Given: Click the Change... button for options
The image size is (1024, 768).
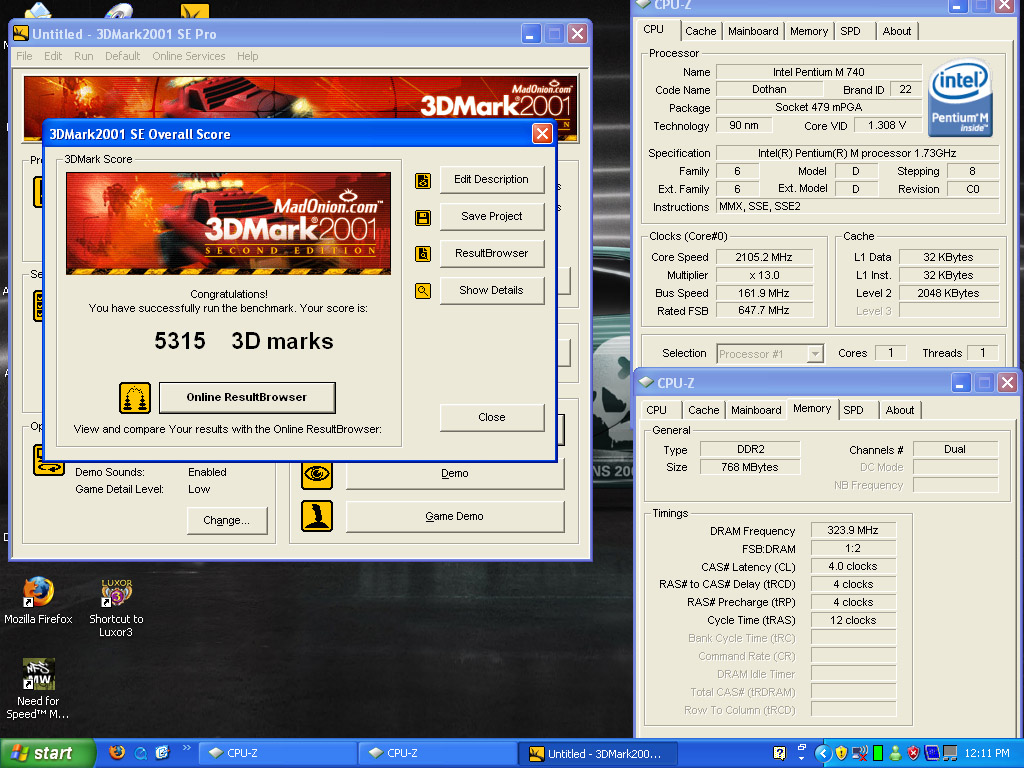Looking at the screenshot, I should pos(227,520).
